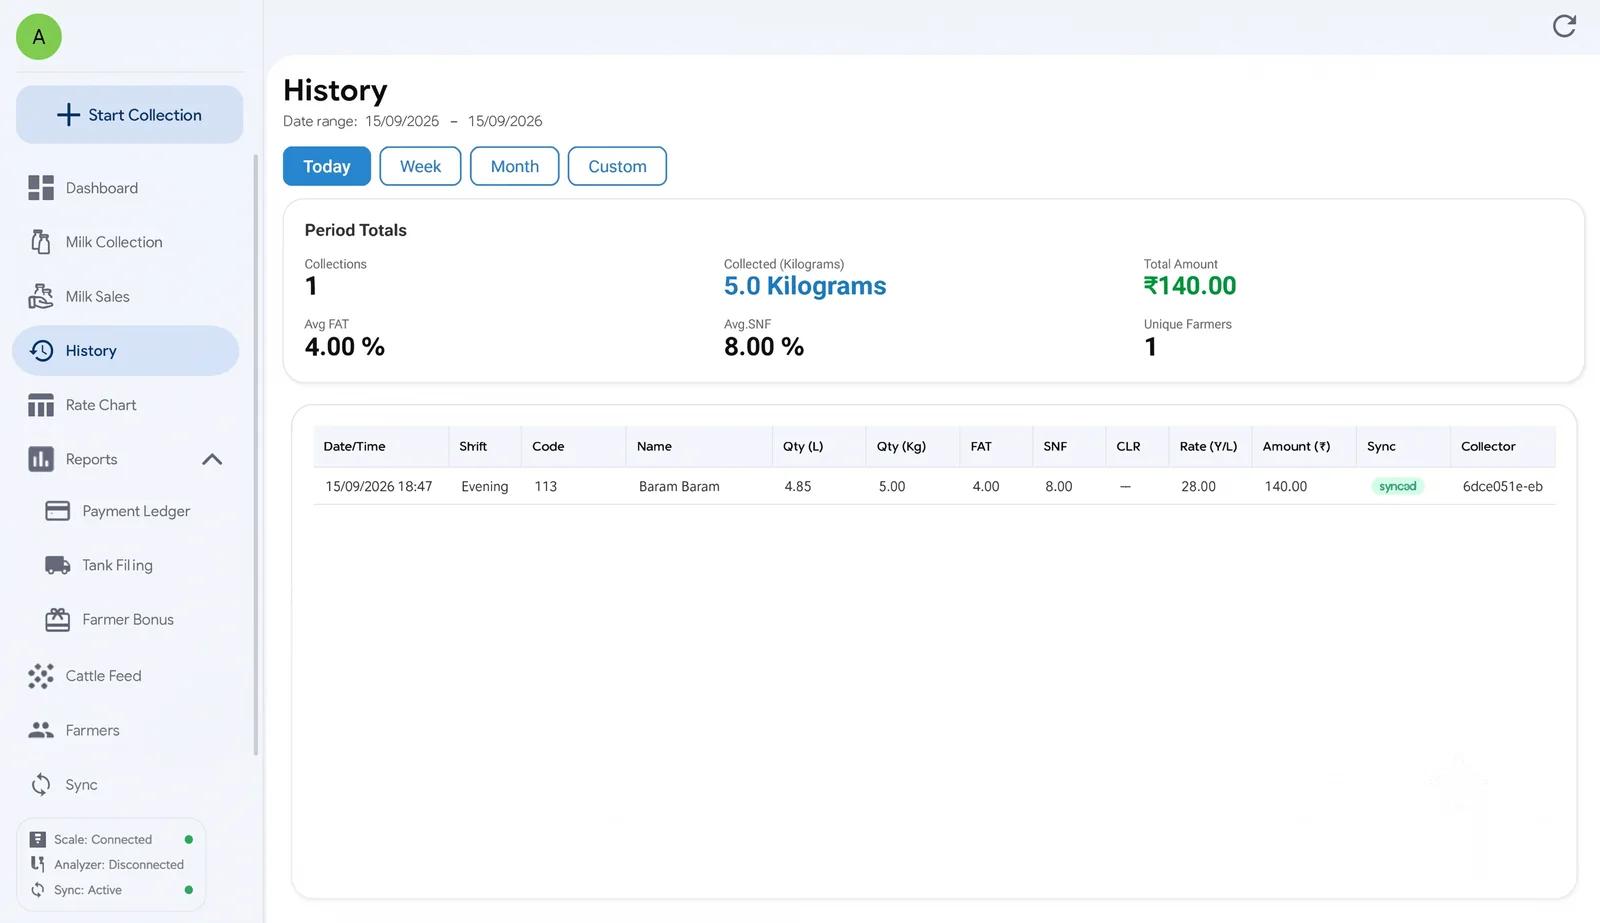Click the Milk Sales icon

pyautogui.click(x=41, y=296)
